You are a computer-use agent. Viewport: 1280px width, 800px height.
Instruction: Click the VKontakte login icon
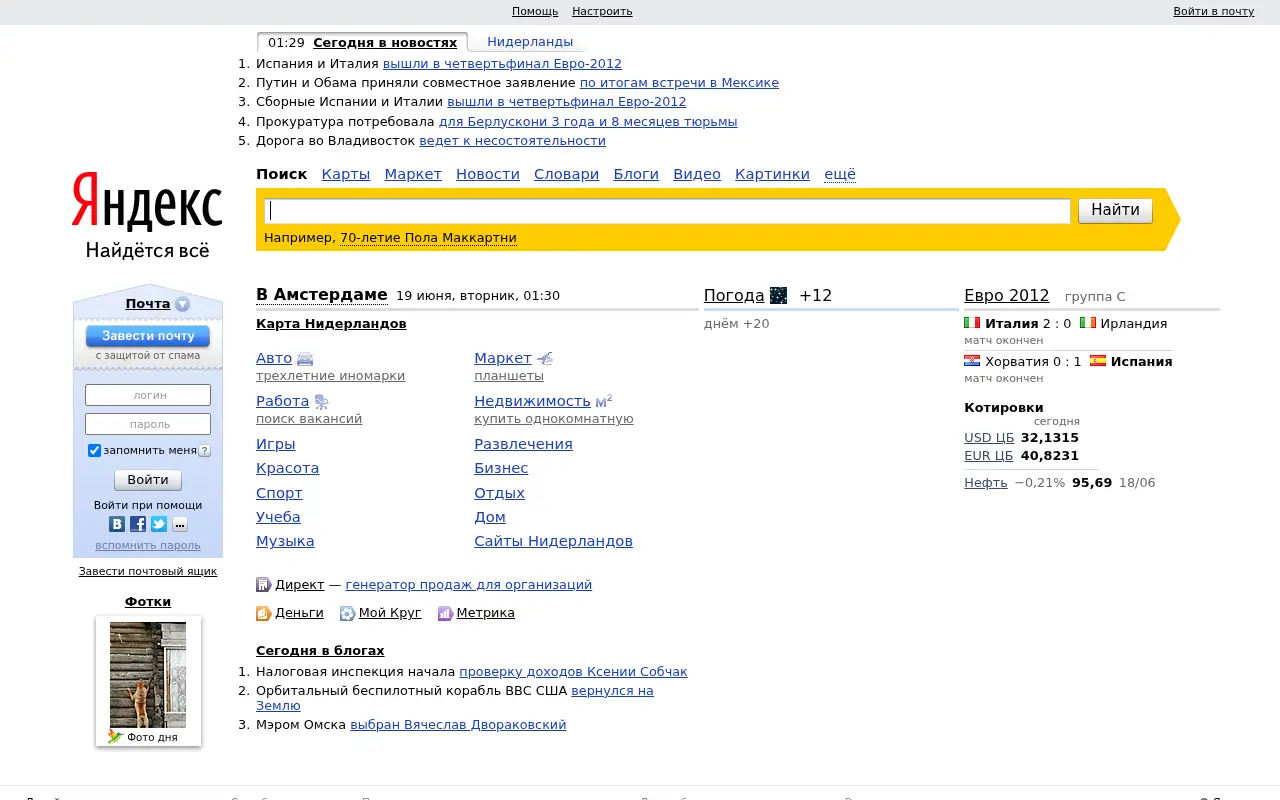coord(117,524)
